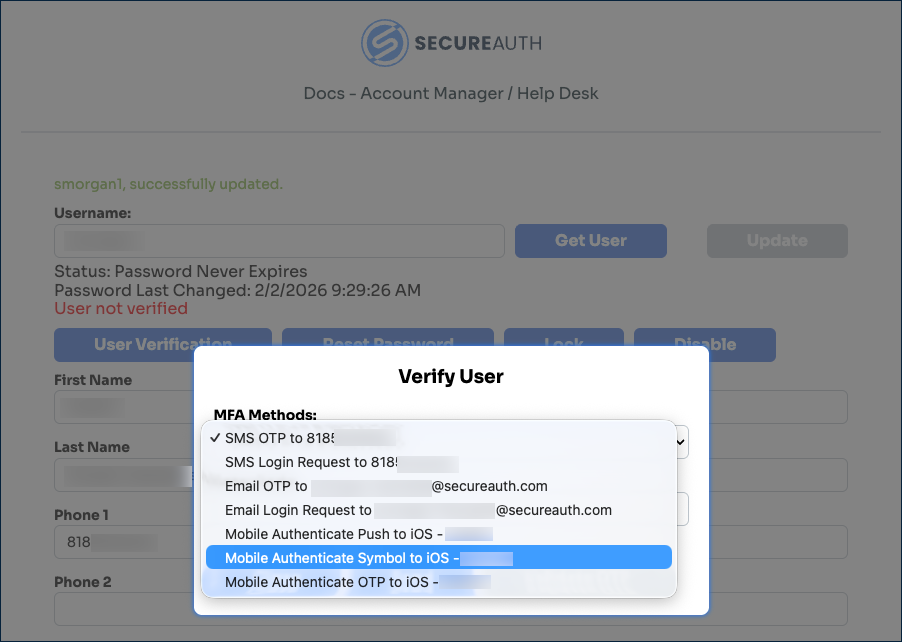
Task: Click the 'User not verified' status text
Action: pos(121,308)
